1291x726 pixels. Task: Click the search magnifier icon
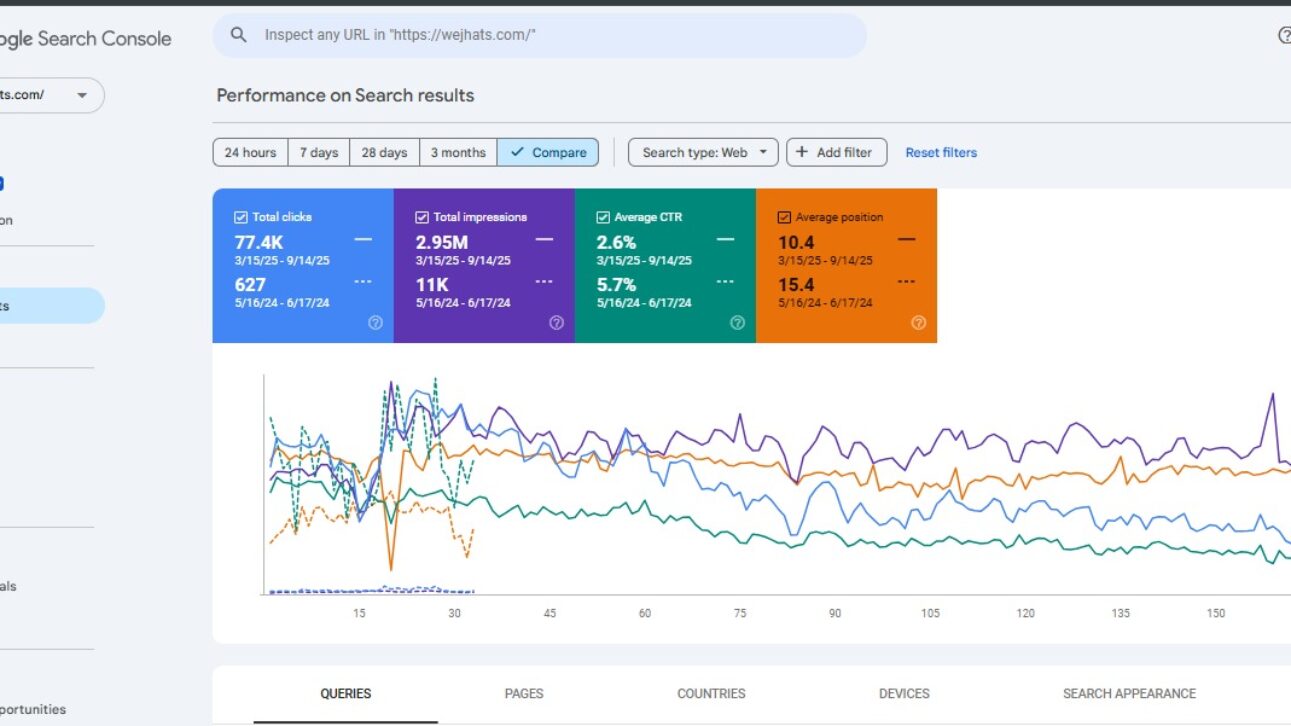click(x=238, y=35)
